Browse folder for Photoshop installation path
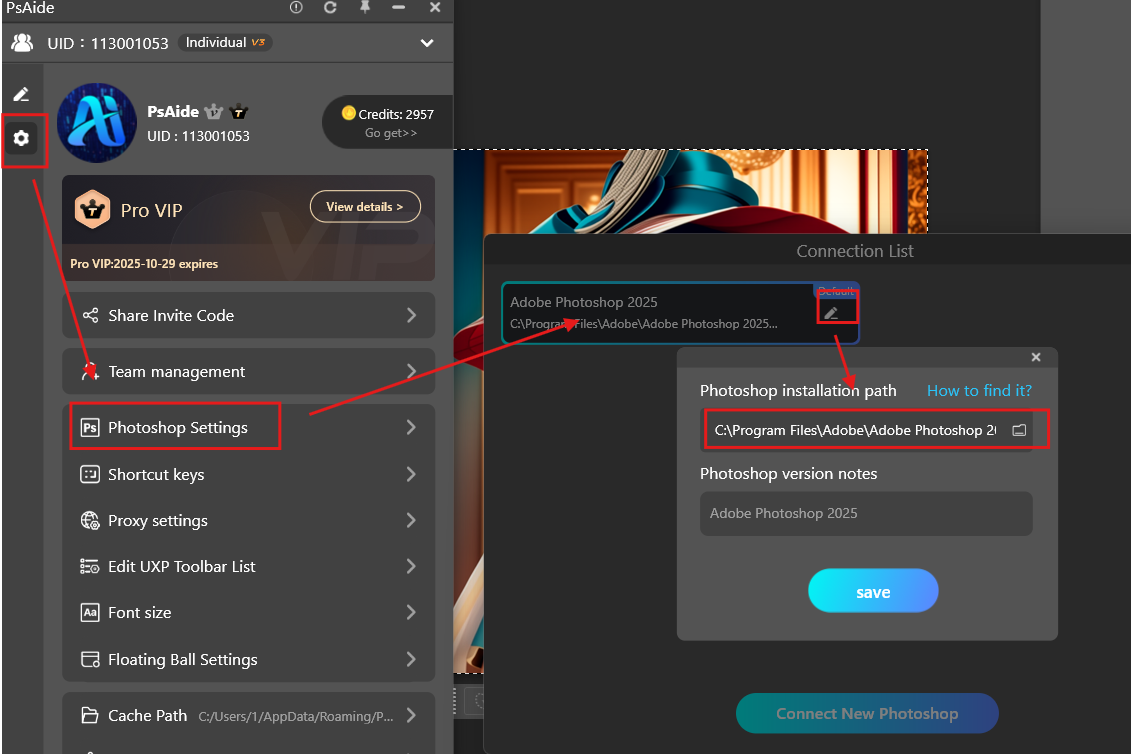This screenshot has height=754, width=1131. (1019, 430)
